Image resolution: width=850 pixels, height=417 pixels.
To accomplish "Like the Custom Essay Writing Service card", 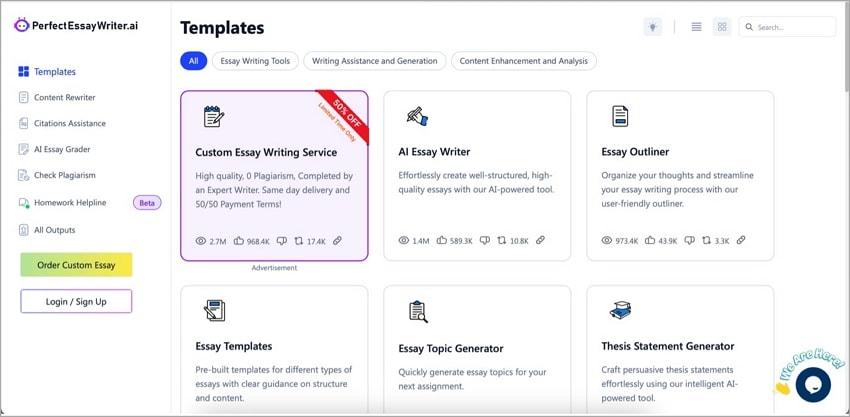I will (x=239, y=241).
